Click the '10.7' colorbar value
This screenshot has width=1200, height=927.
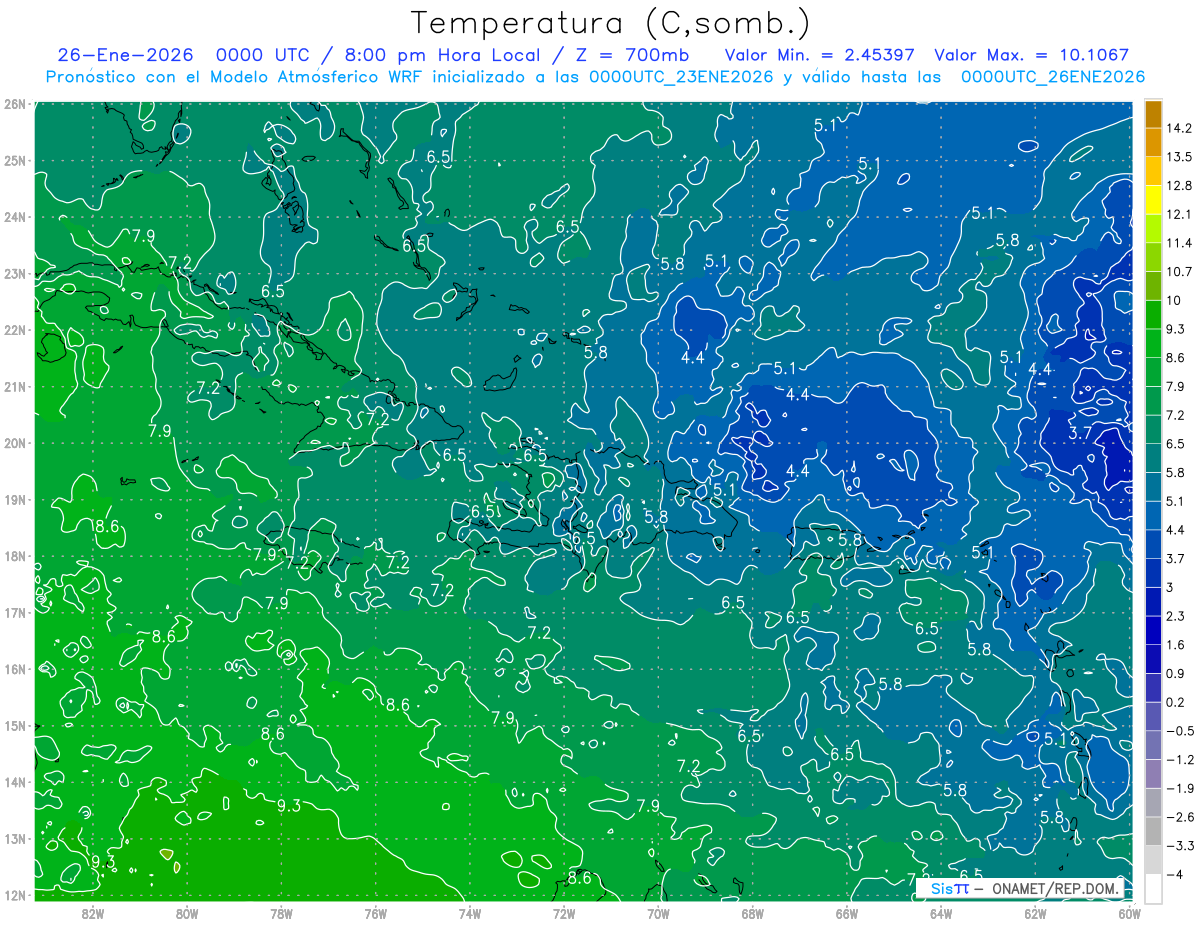coord(1178,272)
